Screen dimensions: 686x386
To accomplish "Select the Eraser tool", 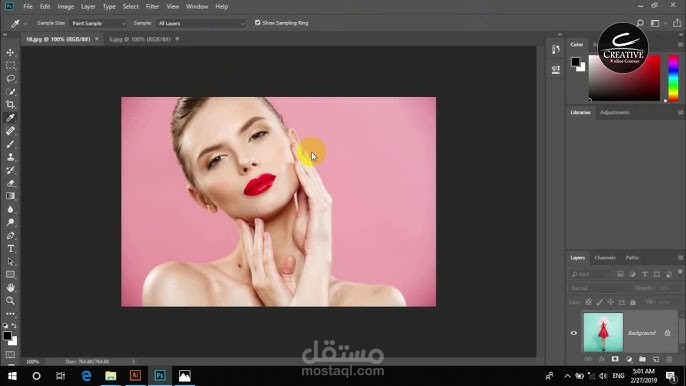I will 10,183.
